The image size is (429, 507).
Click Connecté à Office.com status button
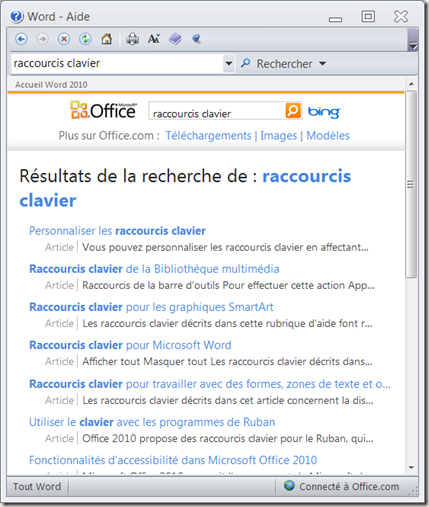pyautogui.click(x=342, y=487)
